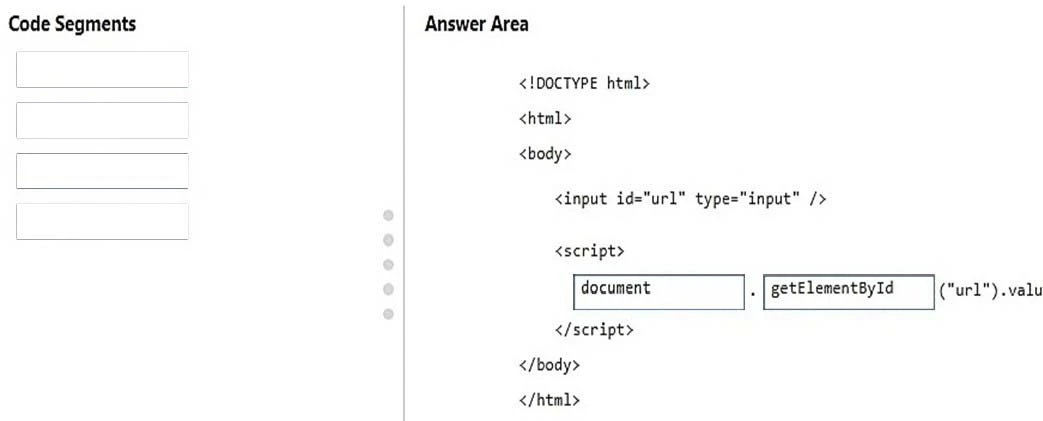The height and width of the screenshot is (421, 1043).
Task: Select the second empty code segment box
Action: [102, 120]
